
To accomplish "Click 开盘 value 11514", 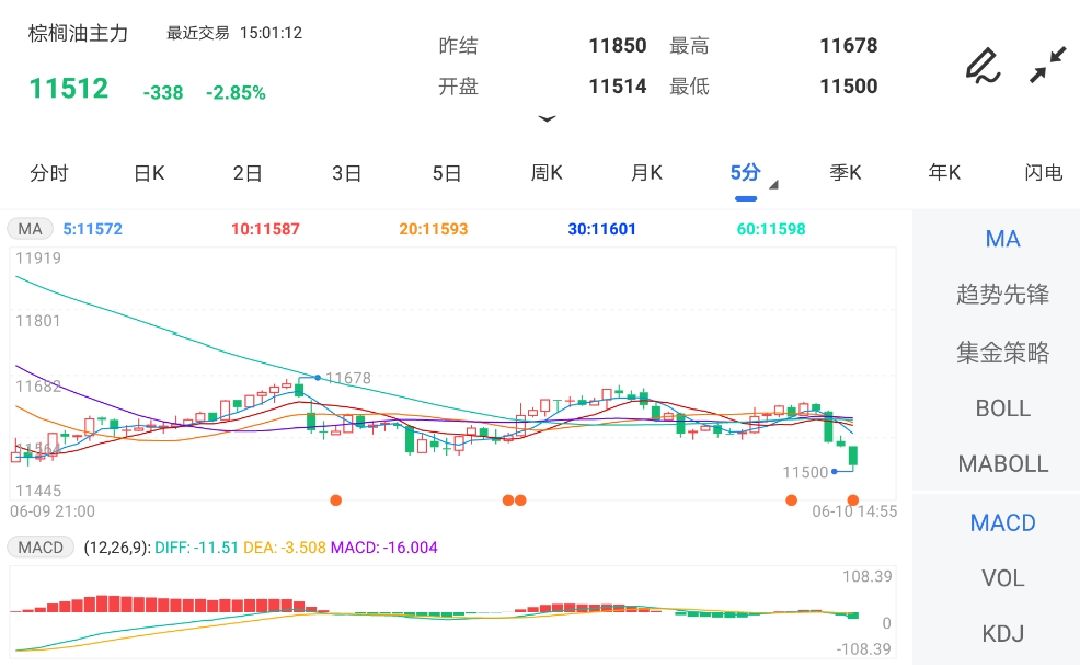I will pos(618,86).
